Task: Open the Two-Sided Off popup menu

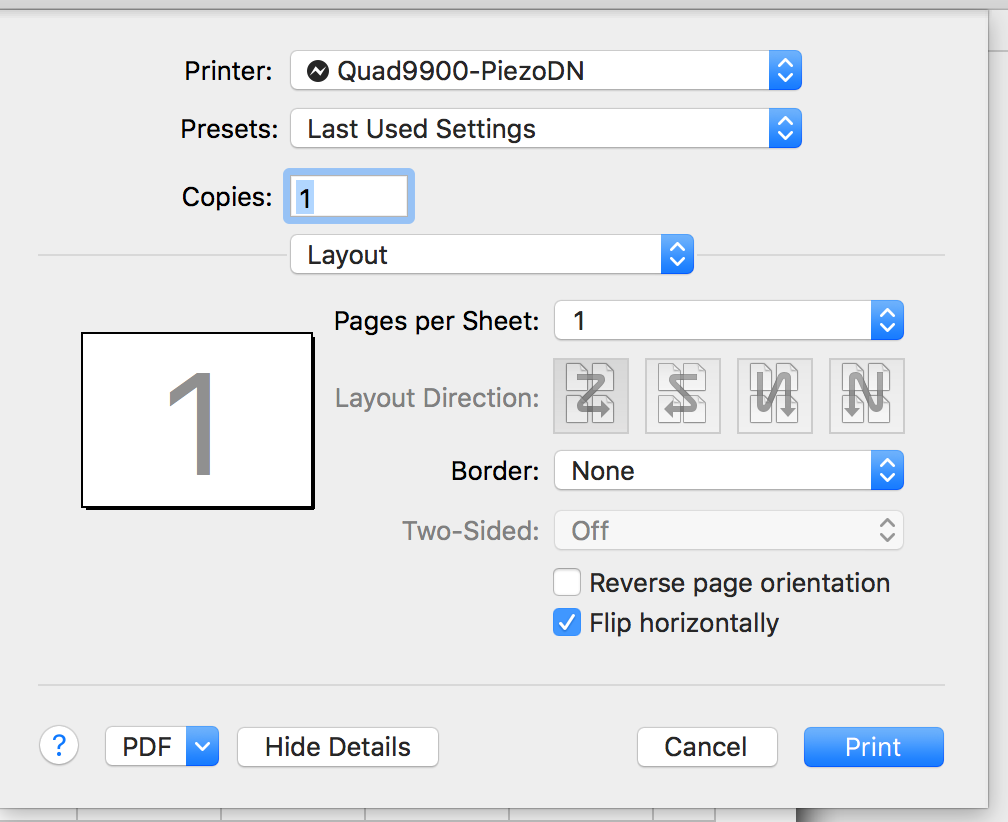Action: point(728,531)
